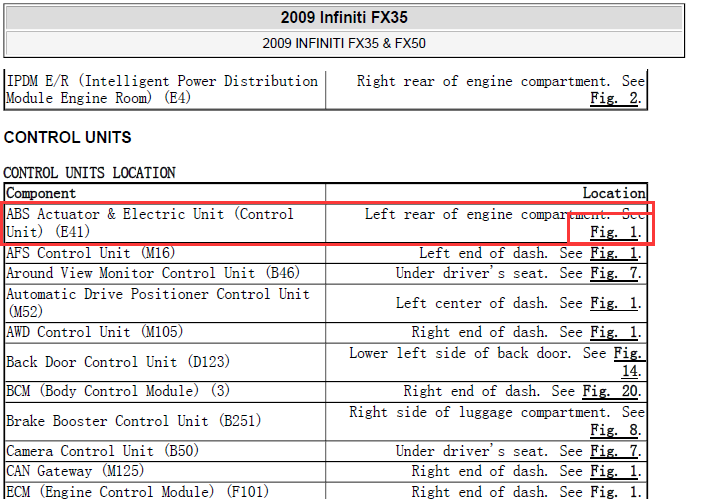The width and height of the screenshot is (701, 499).
Task: Open Fig. 8 link for Brake Booster Control Unit
Action: [x=615, y=430]
